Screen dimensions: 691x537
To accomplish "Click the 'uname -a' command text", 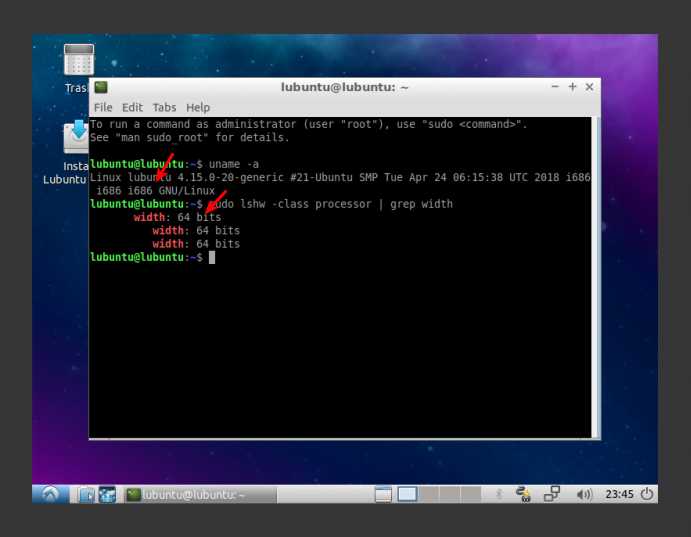I will [234, 164].
